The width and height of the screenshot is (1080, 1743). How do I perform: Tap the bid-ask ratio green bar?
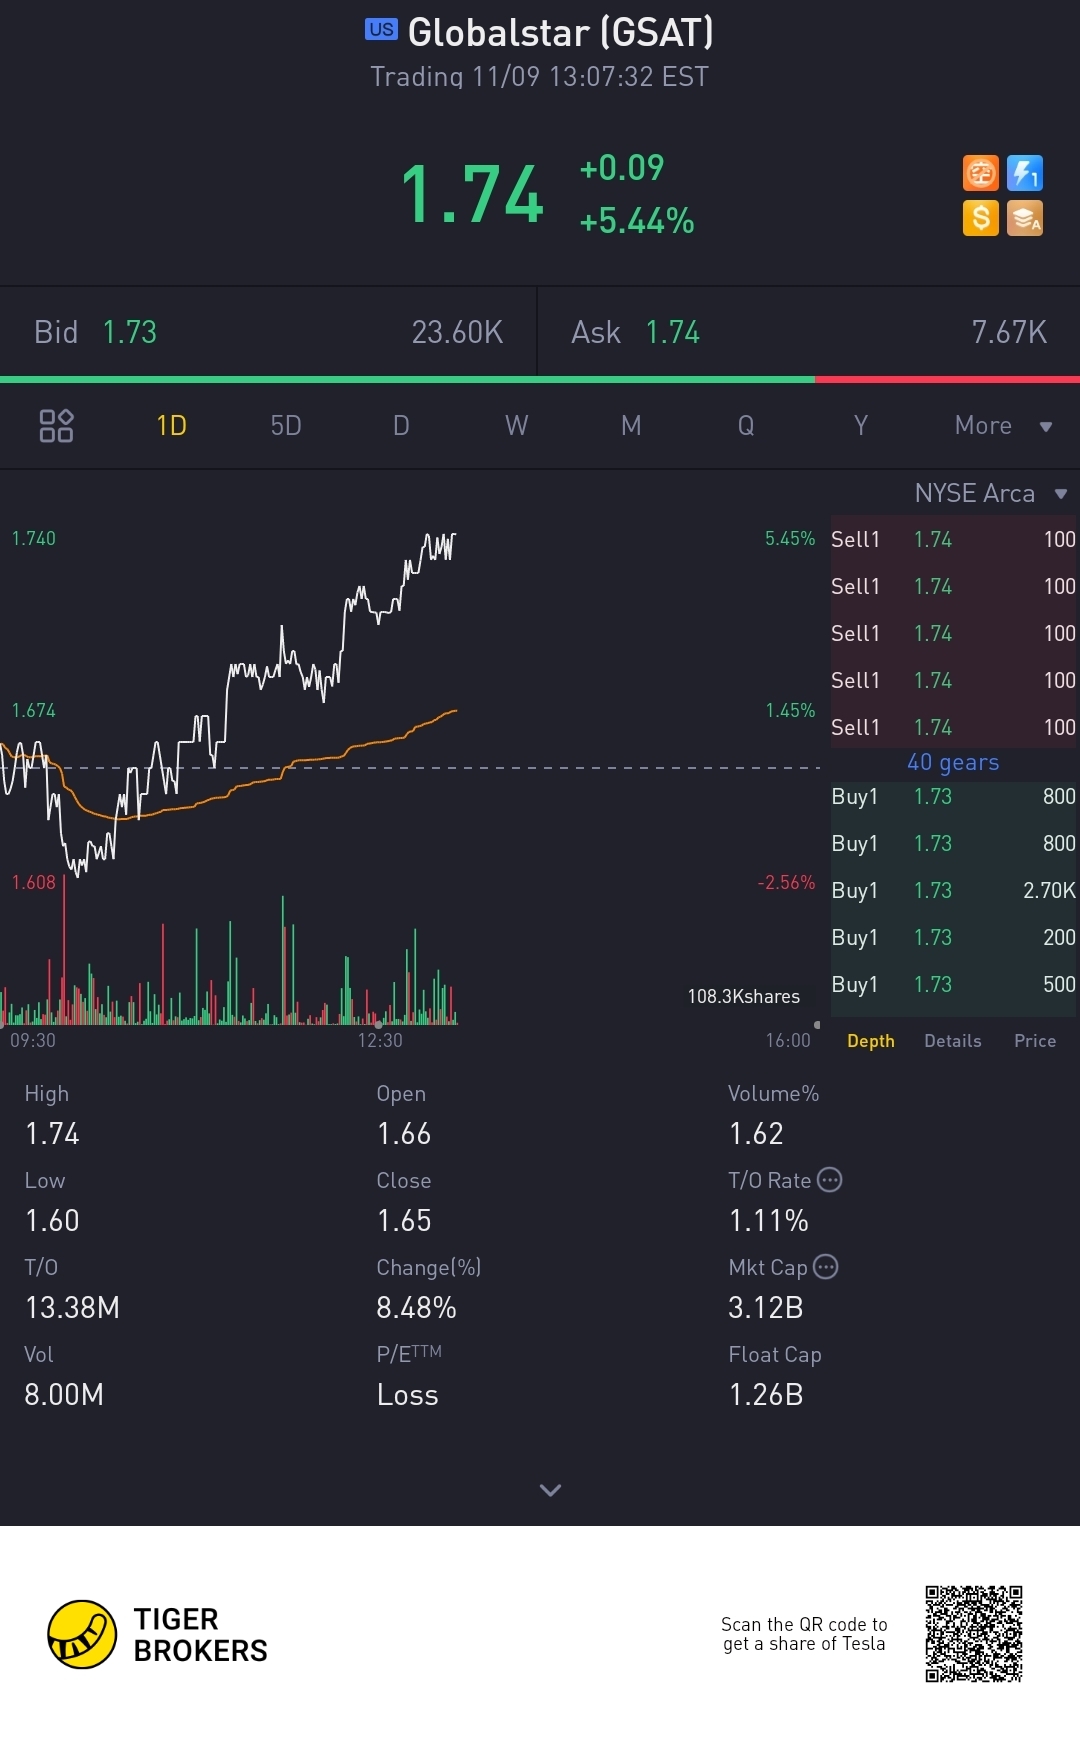coord(407,380)
